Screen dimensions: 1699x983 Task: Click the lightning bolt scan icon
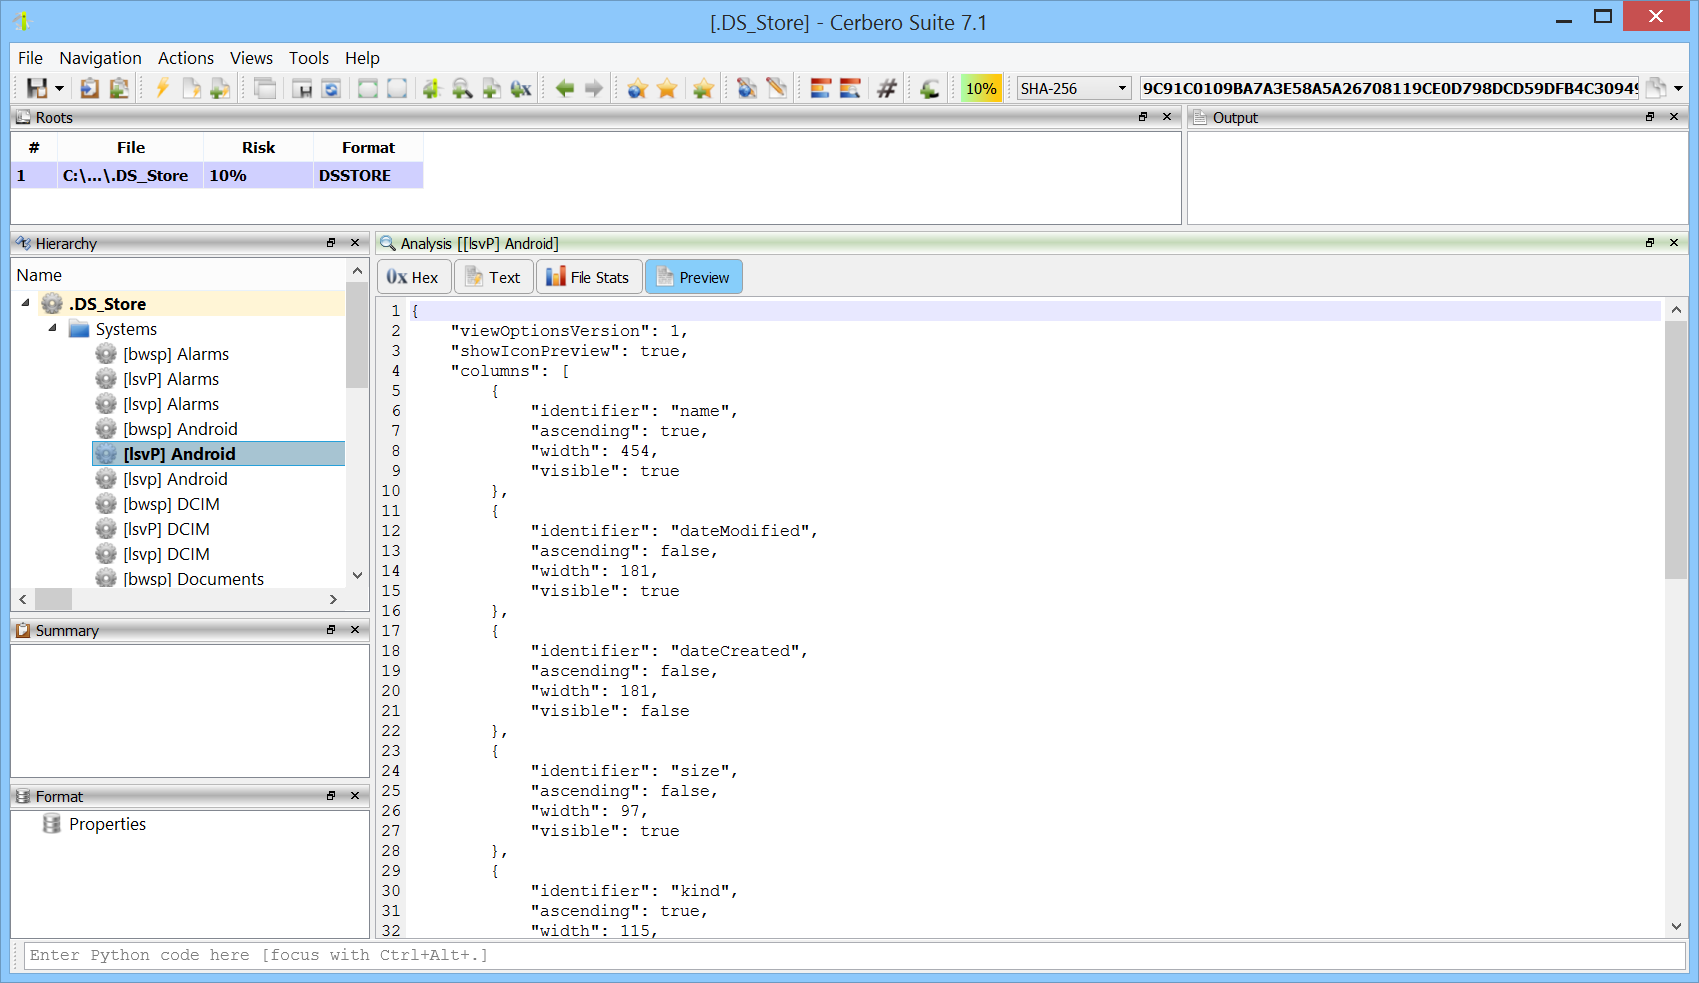162,88
